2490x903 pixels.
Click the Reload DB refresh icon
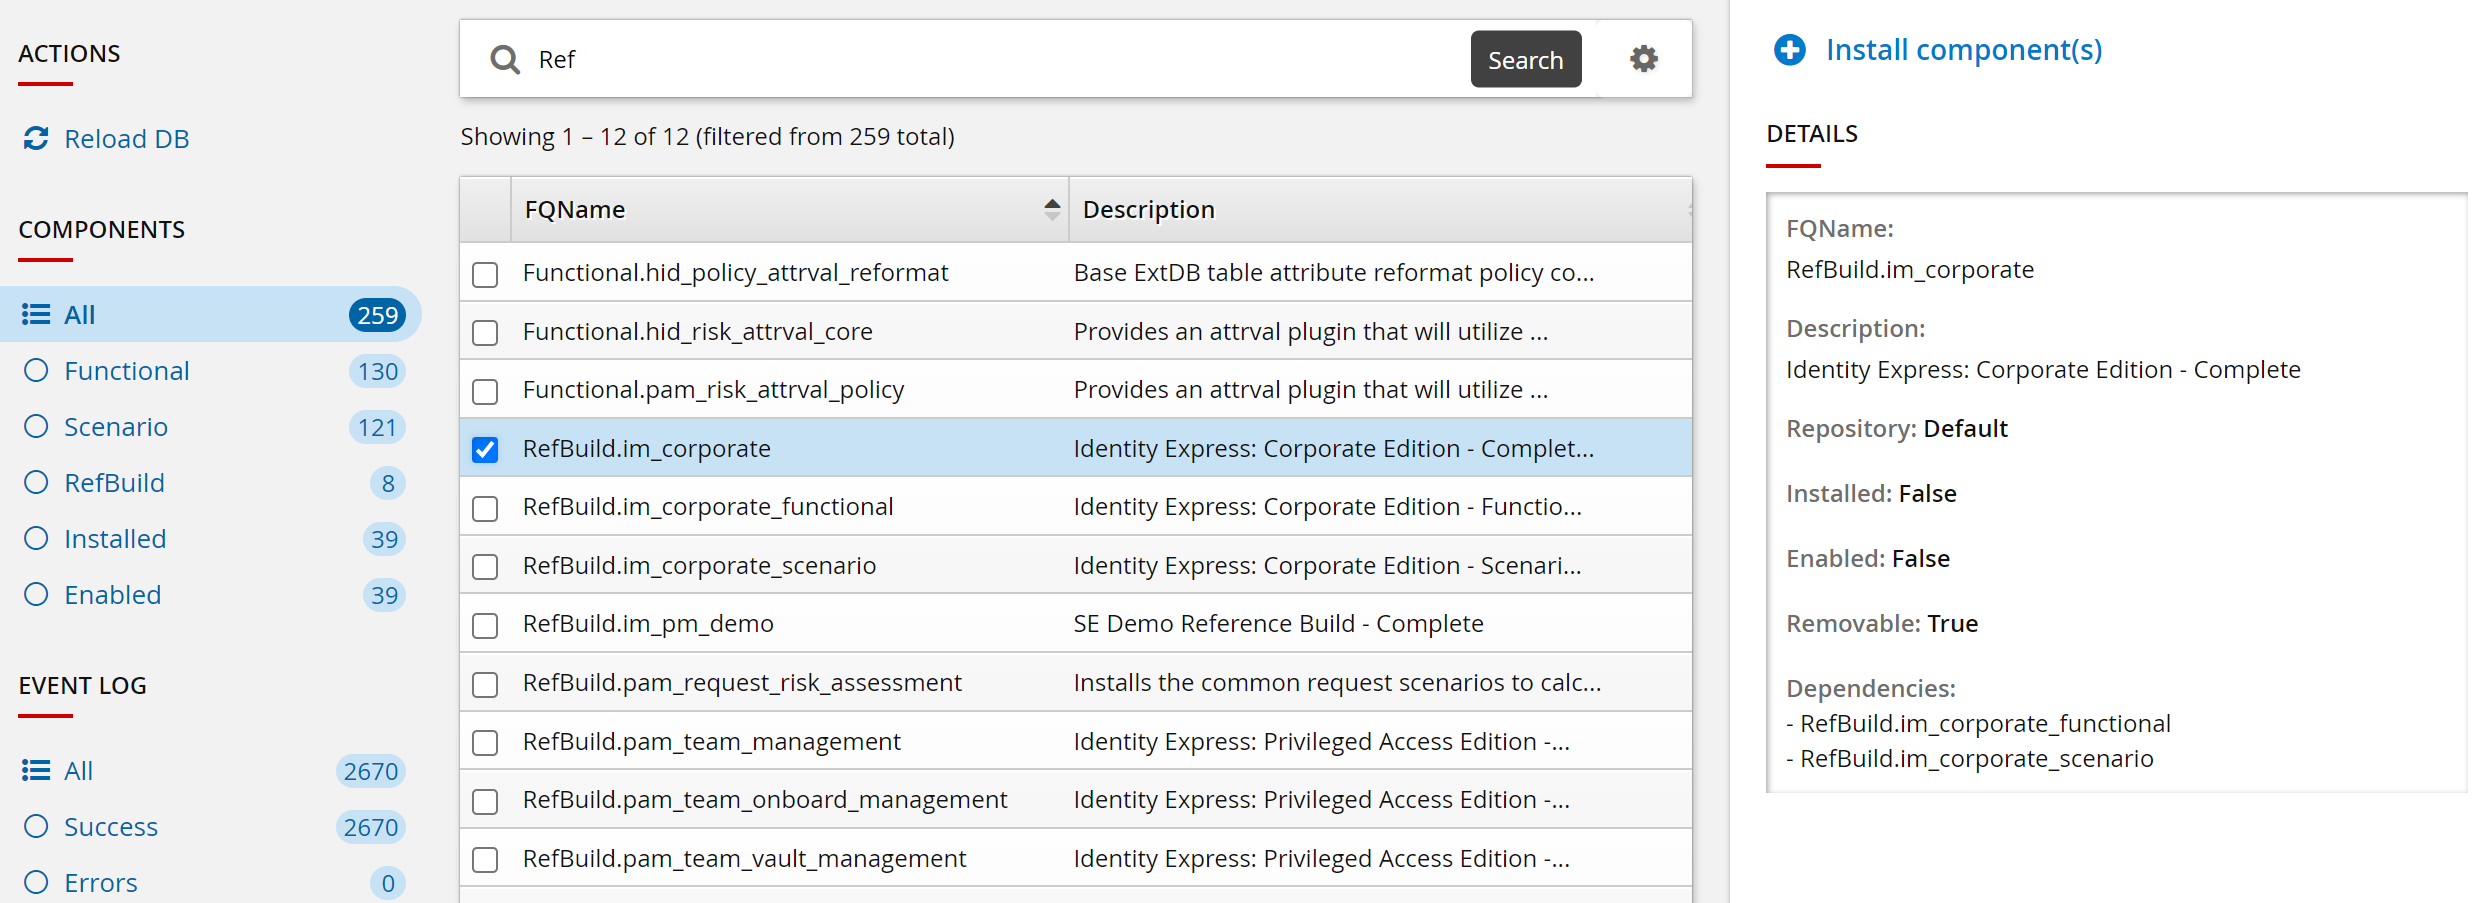tap(36, 138)
